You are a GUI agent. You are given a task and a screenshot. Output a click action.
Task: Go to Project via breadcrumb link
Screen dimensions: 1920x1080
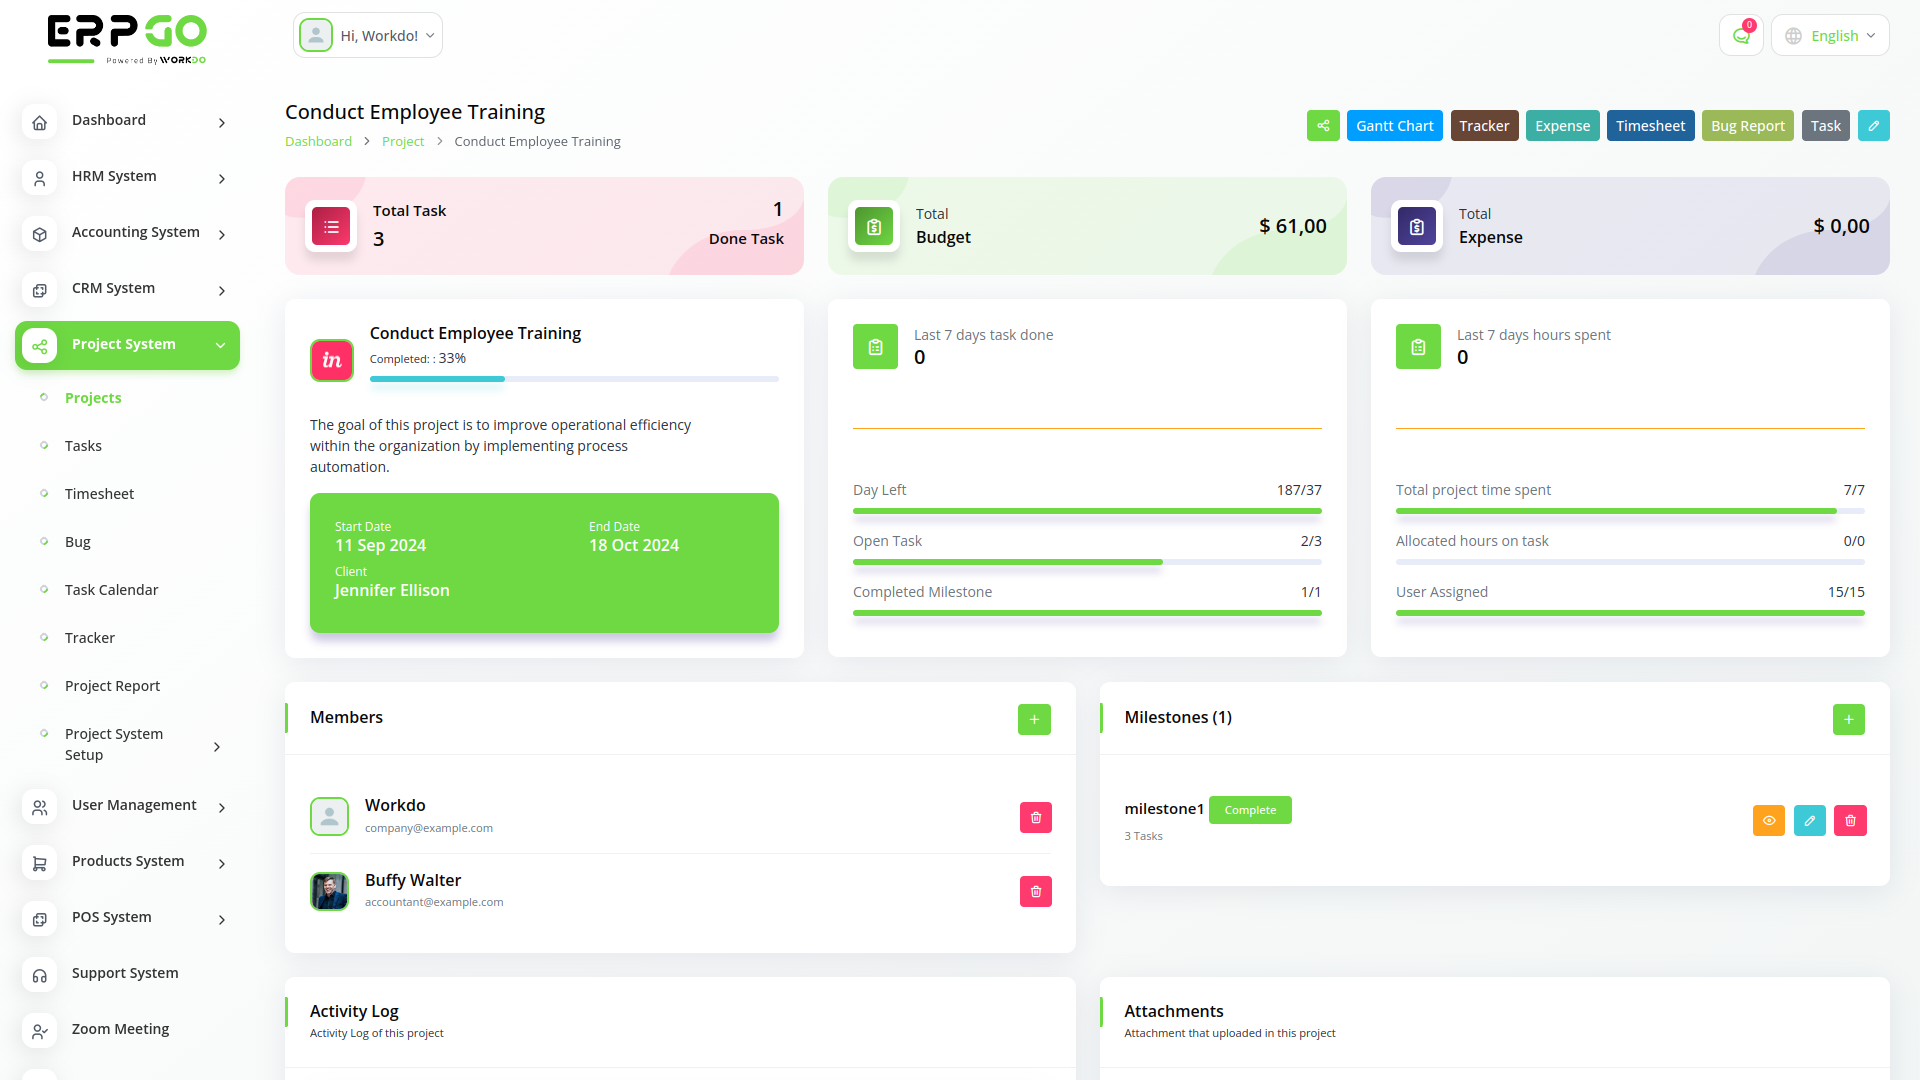[403, 141]
